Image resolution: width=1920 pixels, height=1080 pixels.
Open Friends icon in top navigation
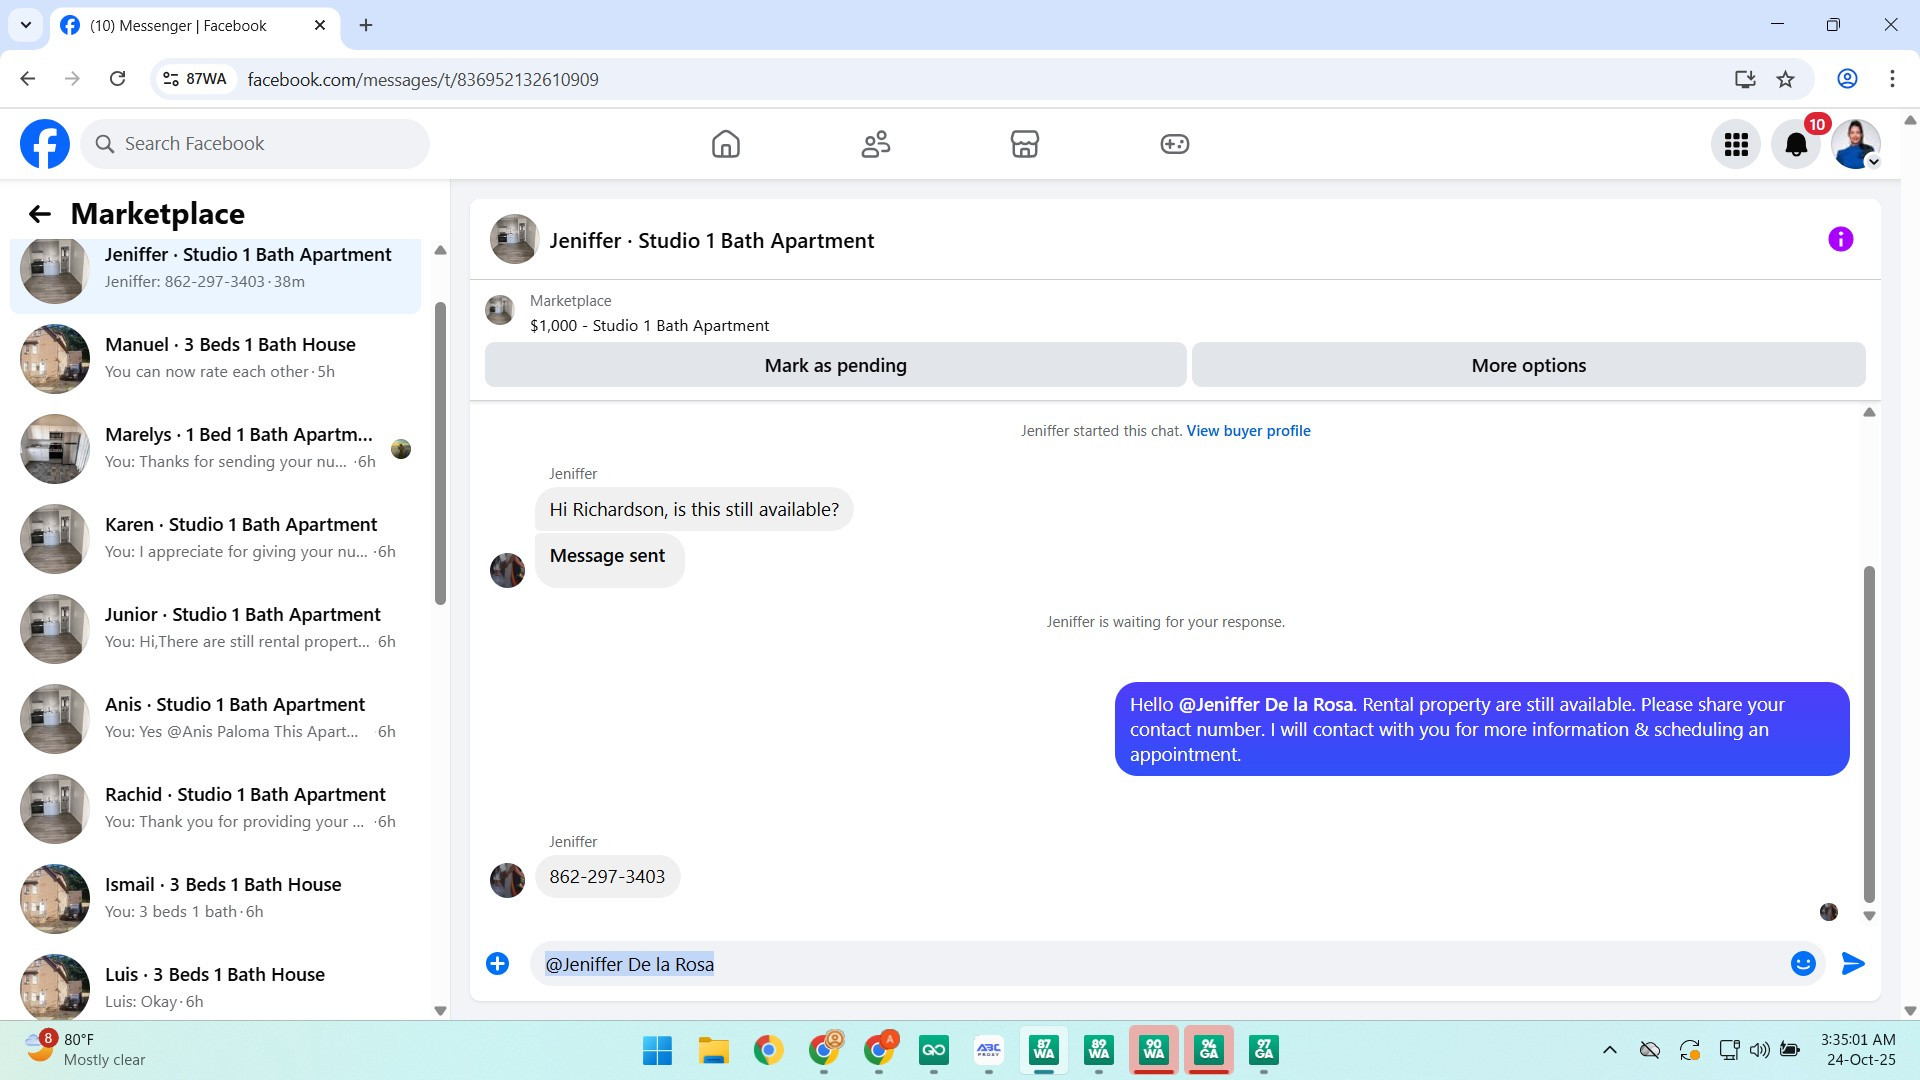(876, 144)
